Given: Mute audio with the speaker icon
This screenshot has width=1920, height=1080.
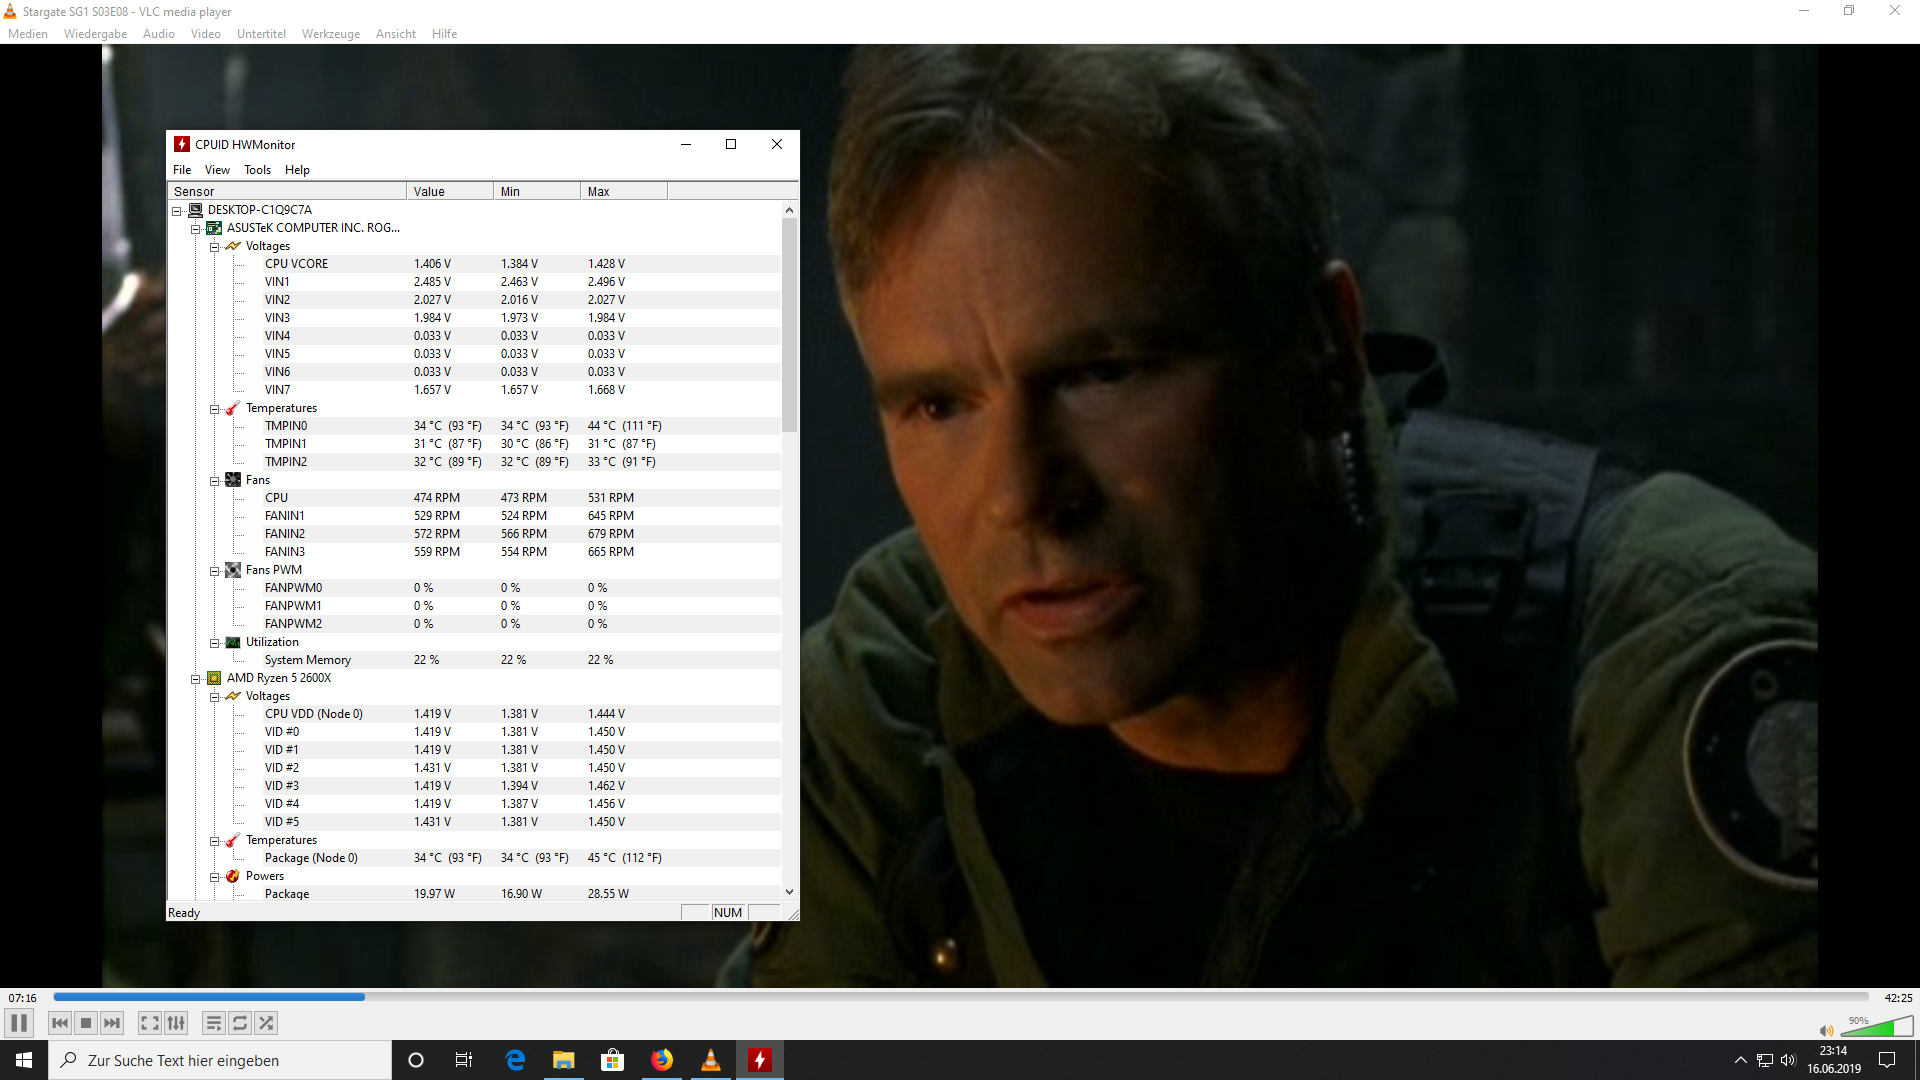Looking at the screenshot, I should click(x=1826, y=1031).
